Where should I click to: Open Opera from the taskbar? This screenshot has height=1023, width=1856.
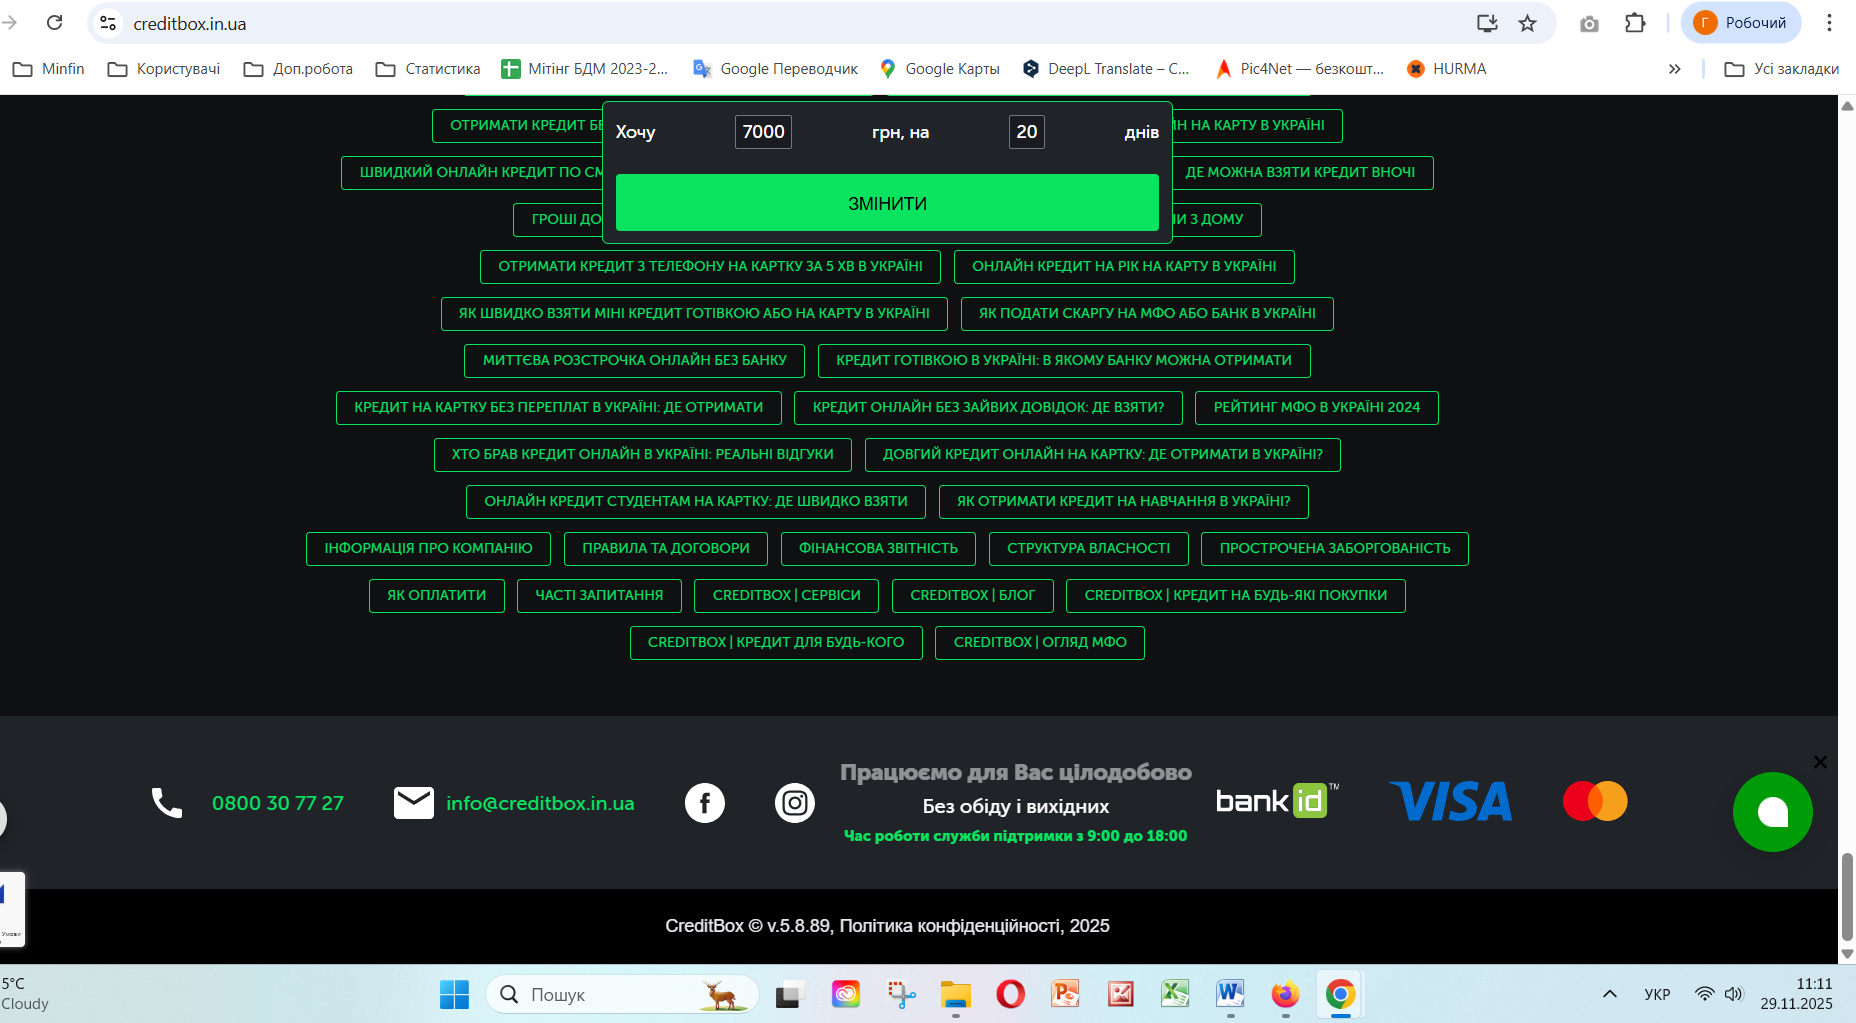[1011, 995]
